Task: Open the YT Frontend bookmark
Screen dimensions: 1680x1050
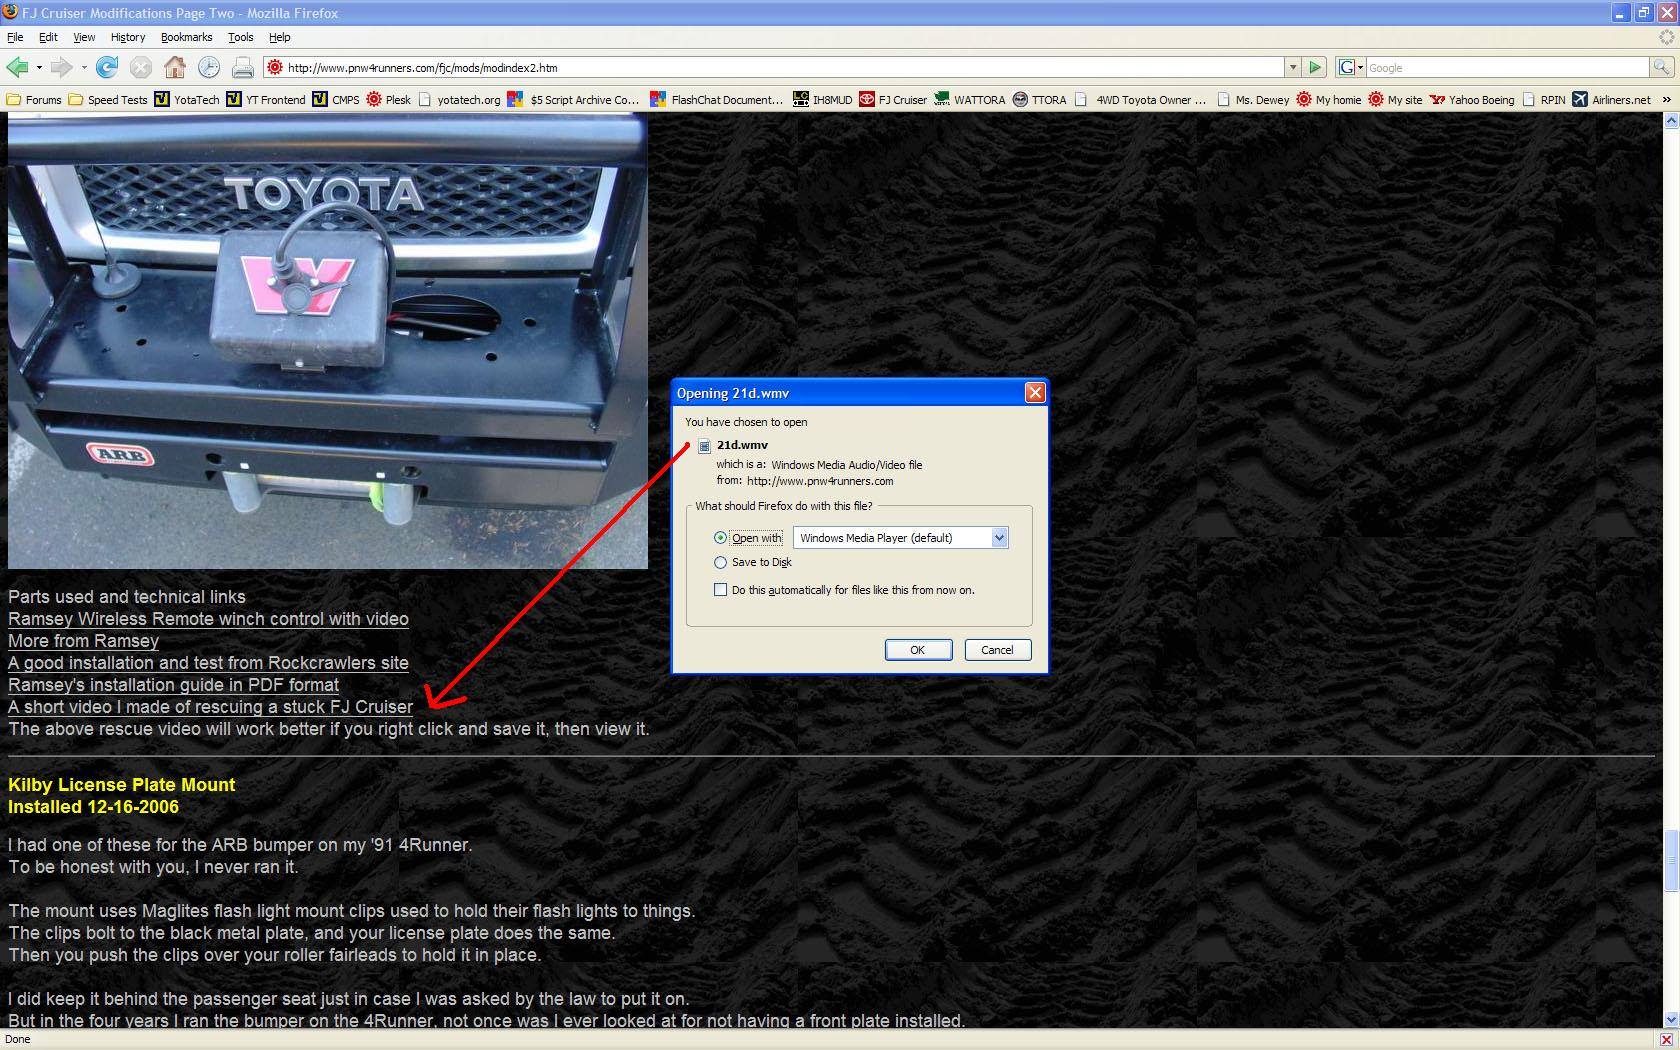Action: [266, 99]
